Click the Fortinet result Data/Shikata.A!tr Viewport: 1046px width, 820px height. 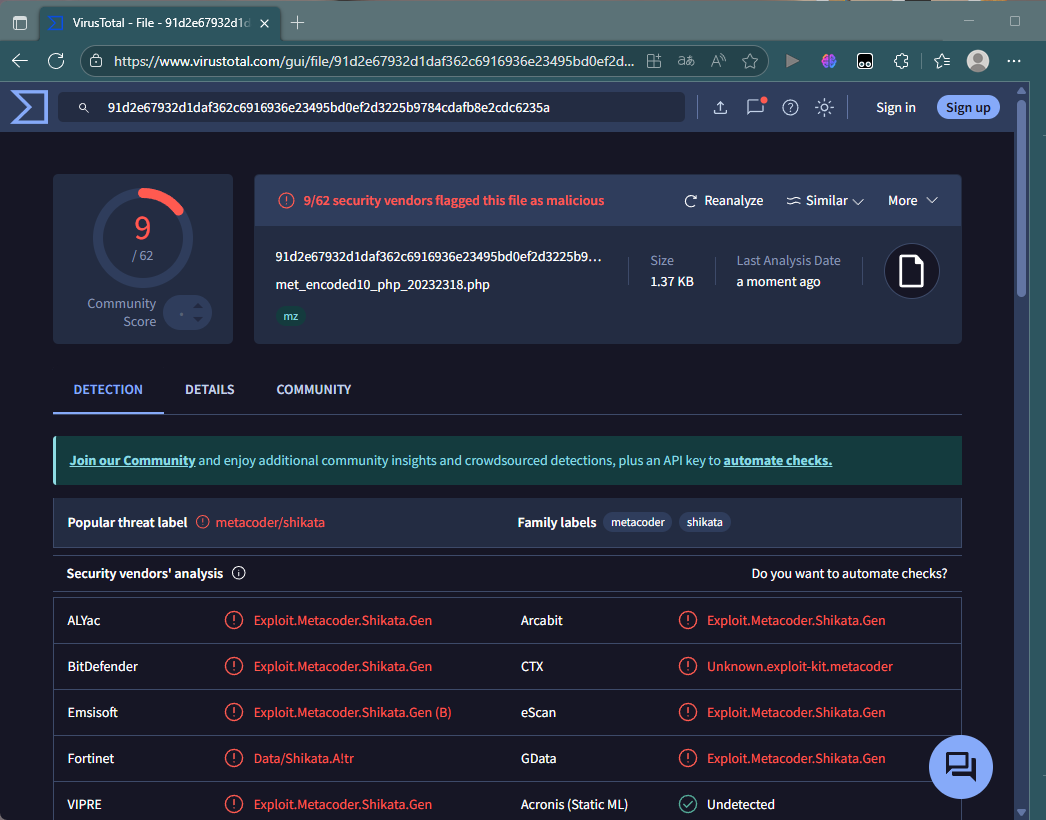pyautogui.click(x=304, y=759)
